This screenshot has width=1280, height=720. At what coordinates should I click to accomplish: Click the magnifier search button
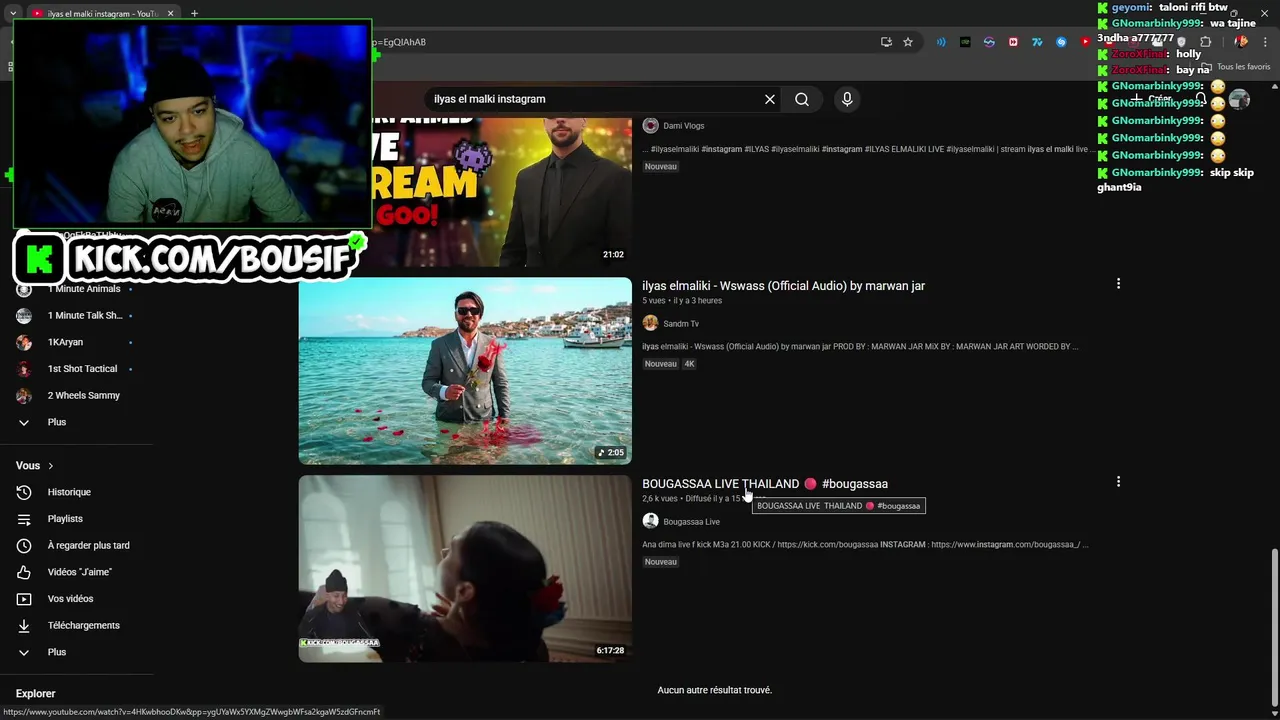802,99
